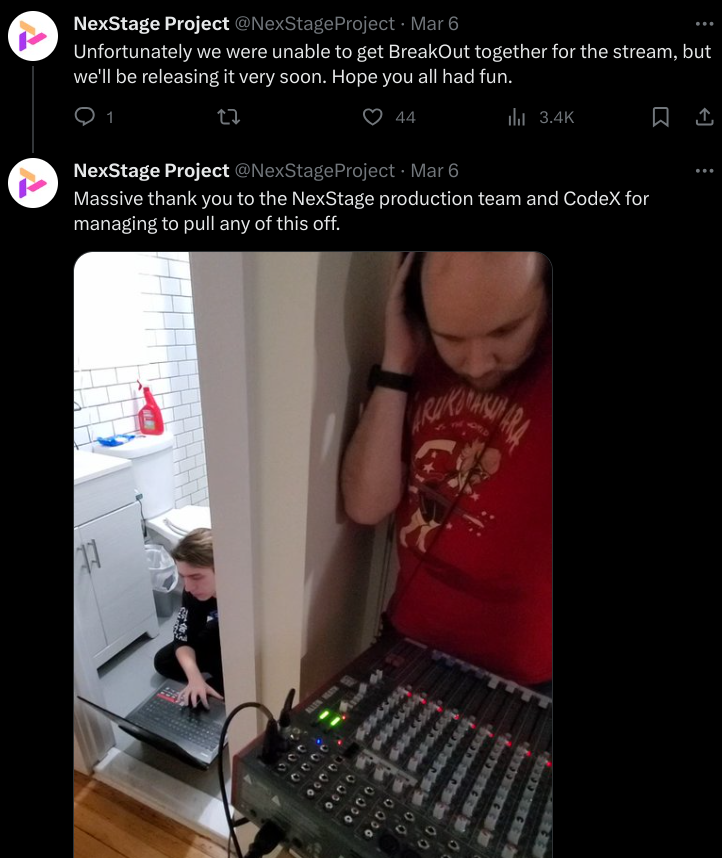The width and height of the screenshot is (722, 858).
Task: Open NexStage Project name on second tweet
Action: point(151,170)
